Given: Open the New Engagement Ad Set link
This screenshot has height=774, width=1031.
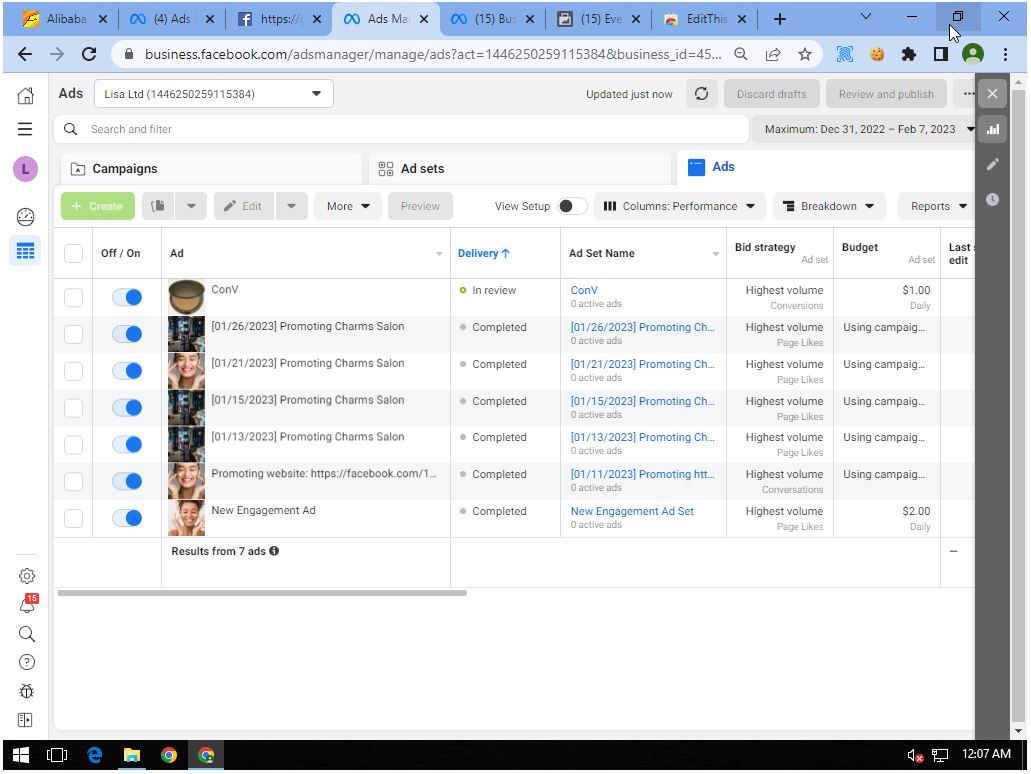Looking at the screenshot, I should click(x=632, y=511).
